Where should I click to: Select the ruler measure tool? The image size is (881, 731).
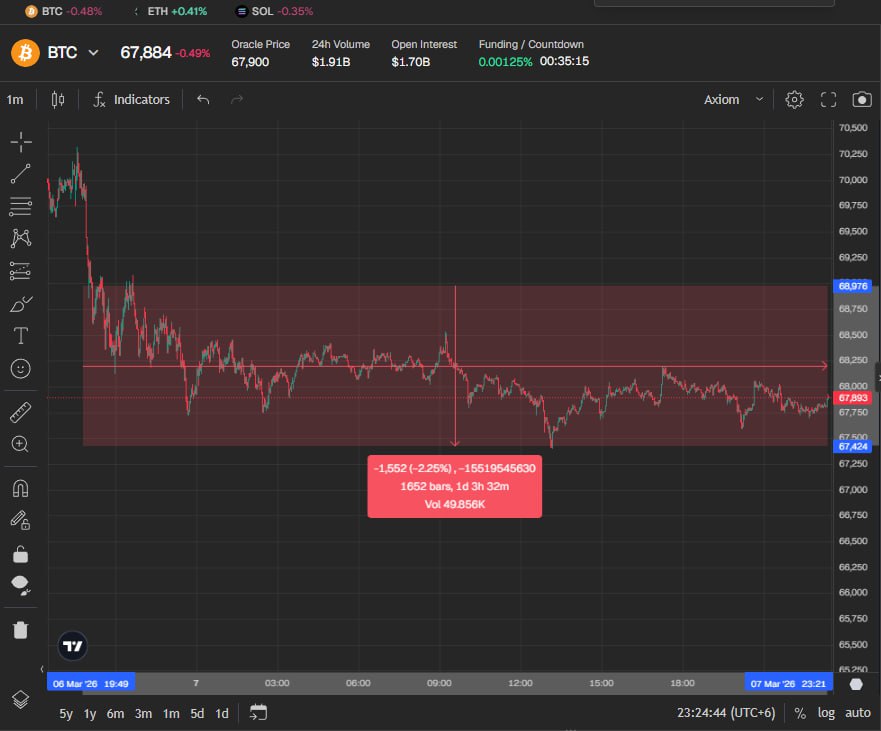tap(21, 412)
